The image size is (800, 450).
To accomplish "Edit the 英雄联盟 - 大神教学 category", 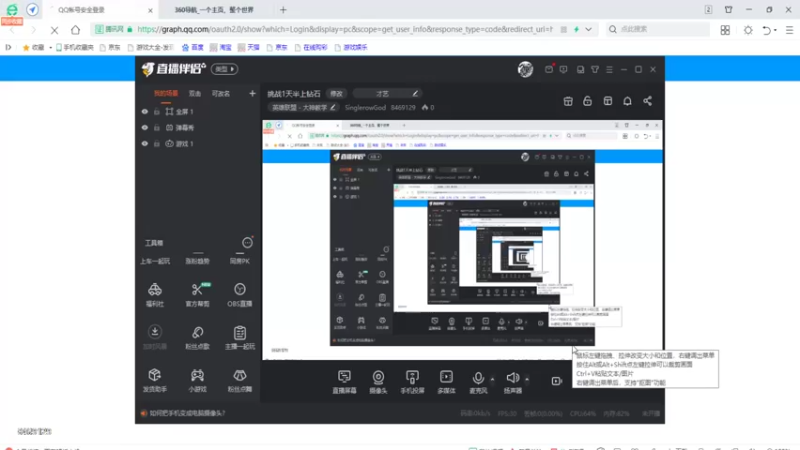I will [x=303, y=108].
